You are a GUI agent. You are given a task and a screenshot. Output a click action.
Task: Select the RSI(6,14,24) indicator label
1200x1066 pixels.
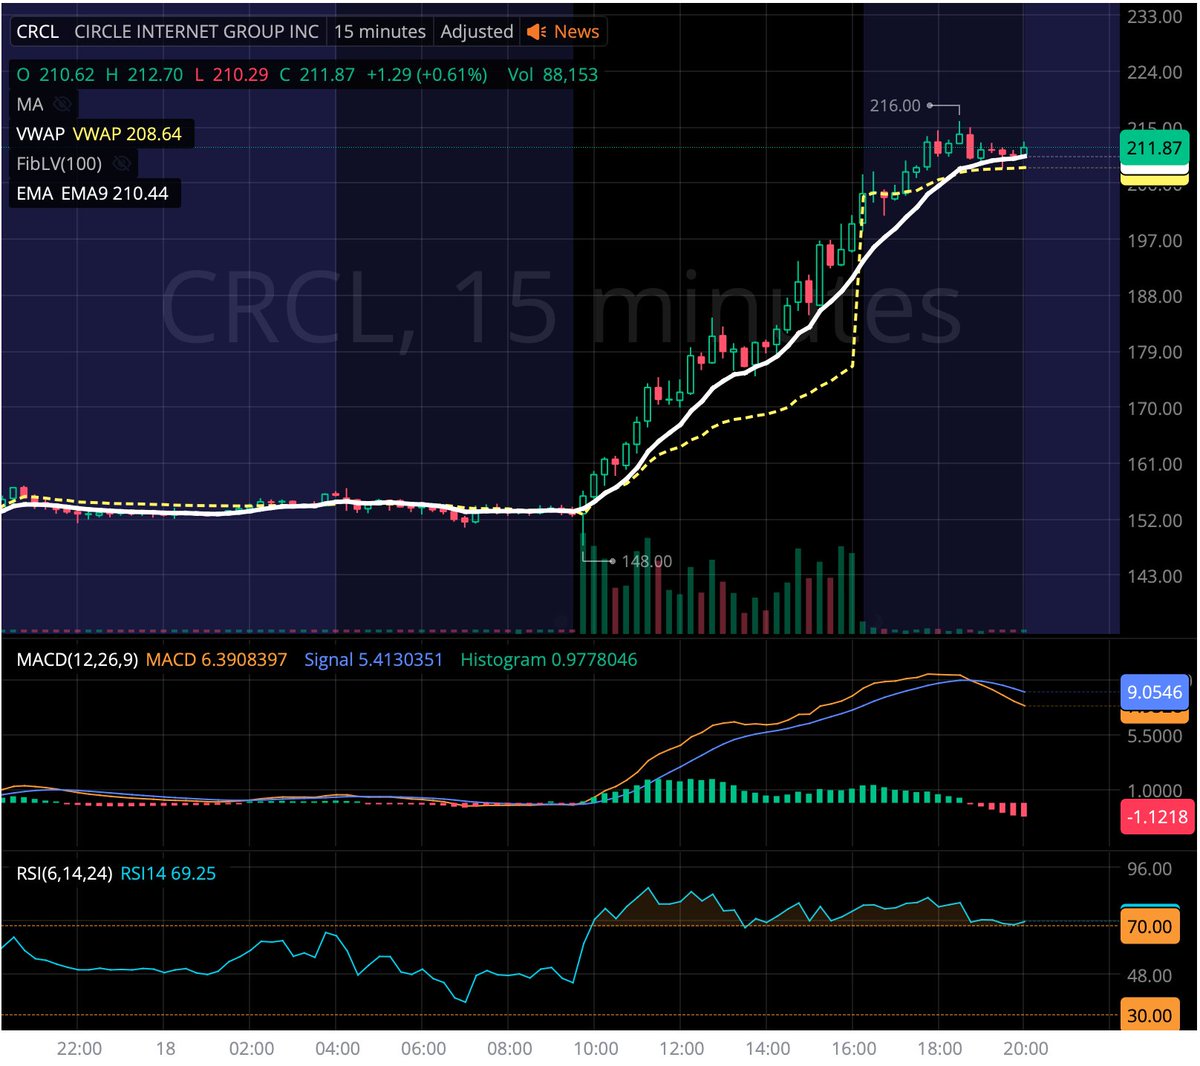tap(64, 873)
